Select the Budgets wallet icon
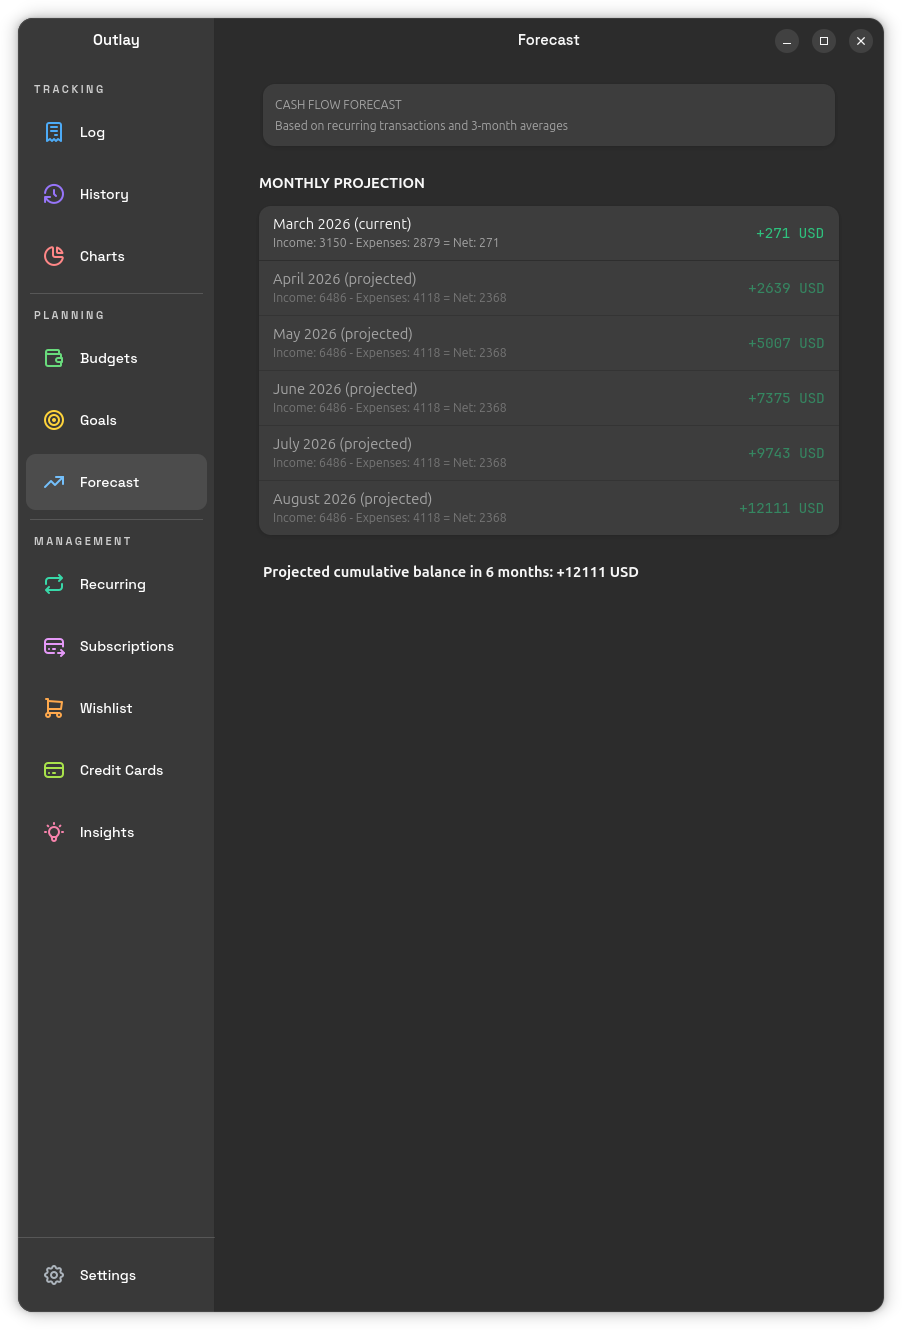Screen dimensions: 902x1330 click(54, 358)
